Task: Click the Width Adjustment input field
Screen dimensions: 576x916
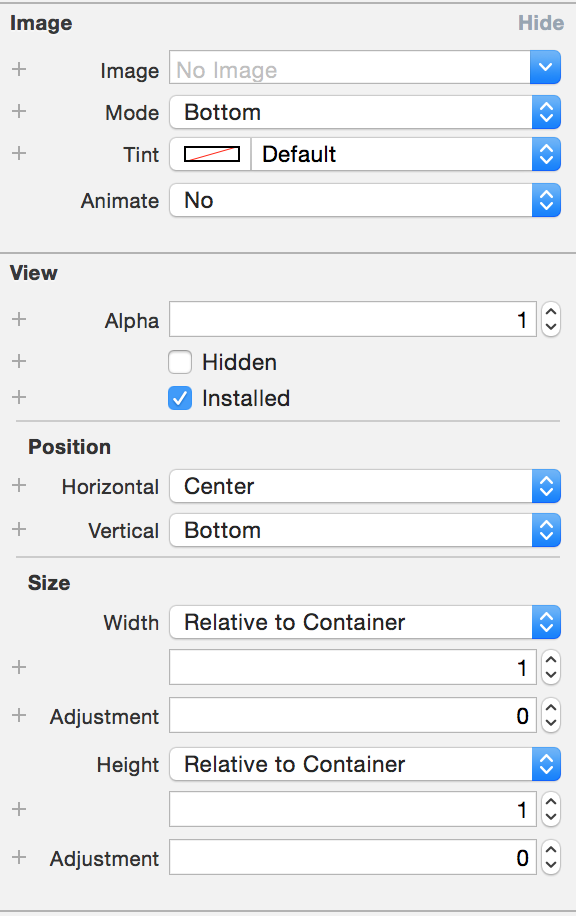Action: pyautogui.click(x=353, y=715)
